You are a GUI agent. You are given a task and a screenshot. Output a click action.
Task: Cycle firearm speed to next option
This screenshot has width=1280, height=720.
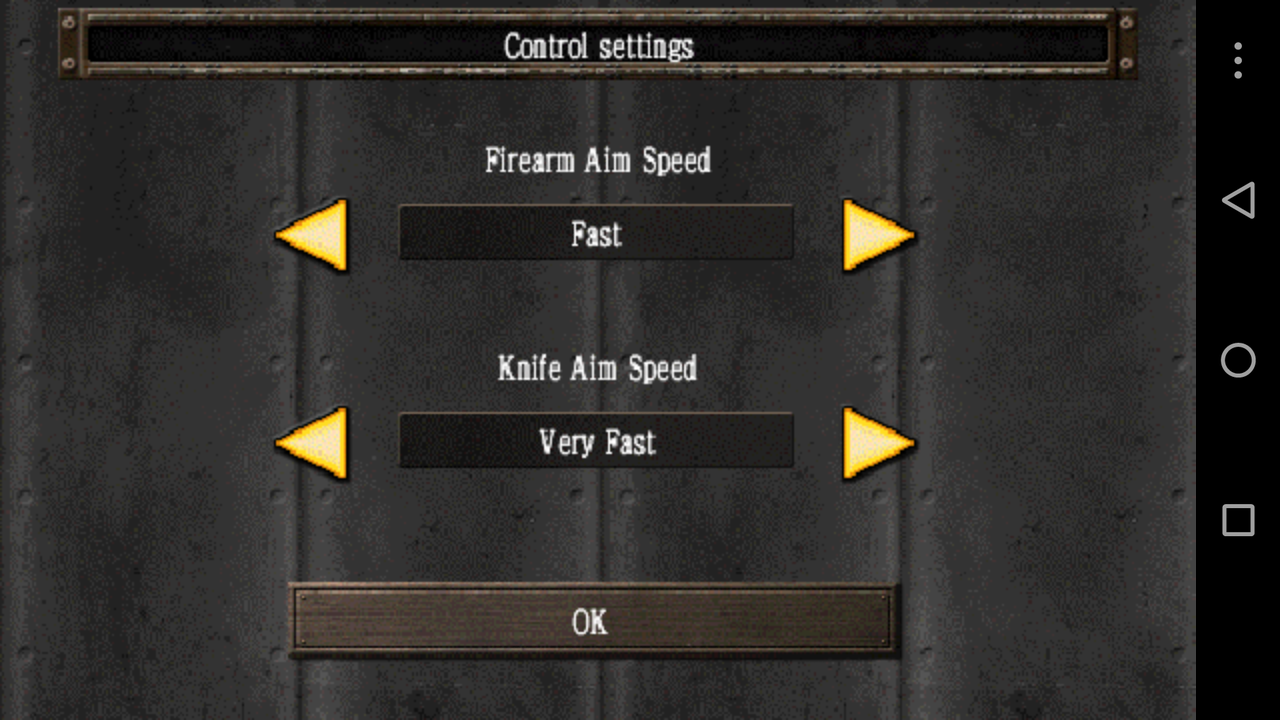click(878, 235)
